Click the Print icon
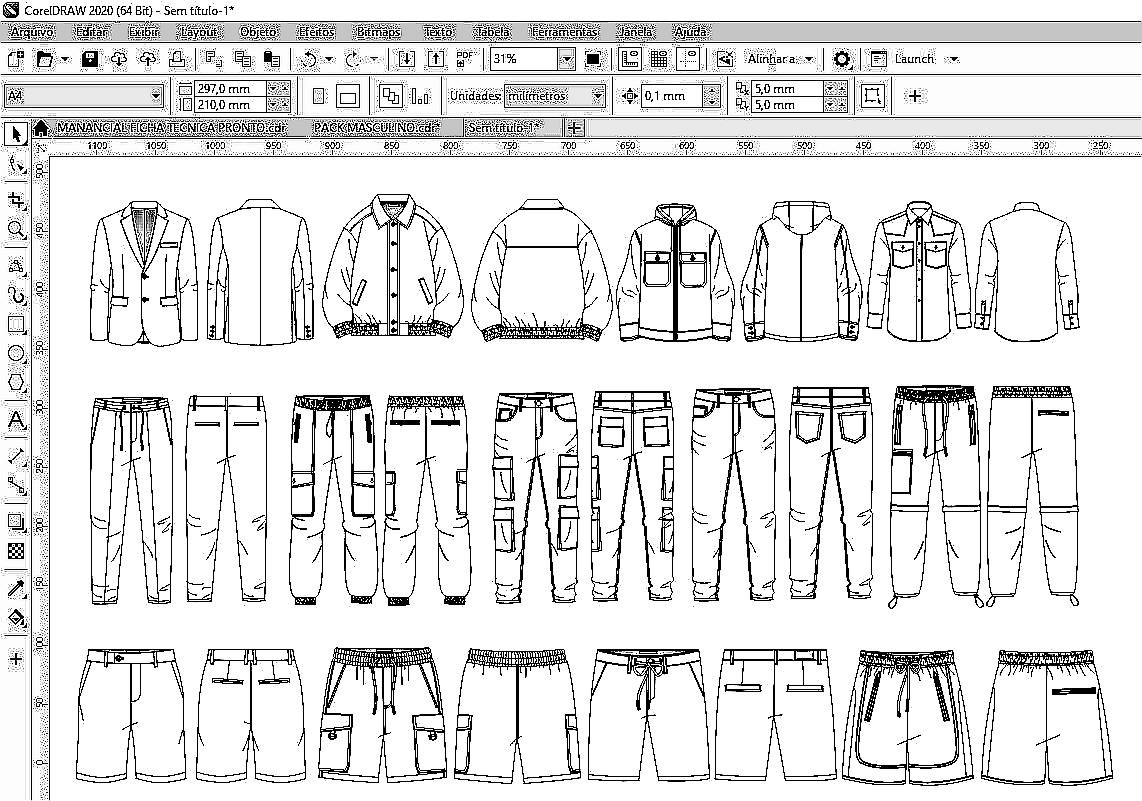The image size is (1142, 801). [x=177, y=59]
